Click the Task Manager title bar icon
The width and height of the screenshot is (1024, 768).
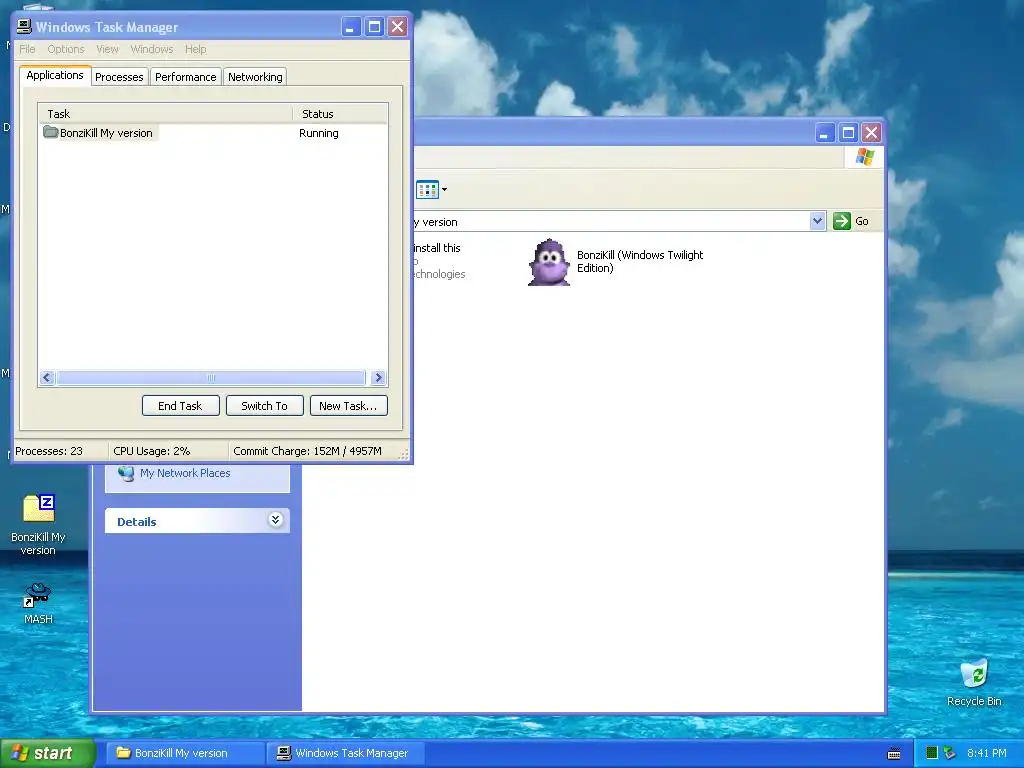[24, 26]
